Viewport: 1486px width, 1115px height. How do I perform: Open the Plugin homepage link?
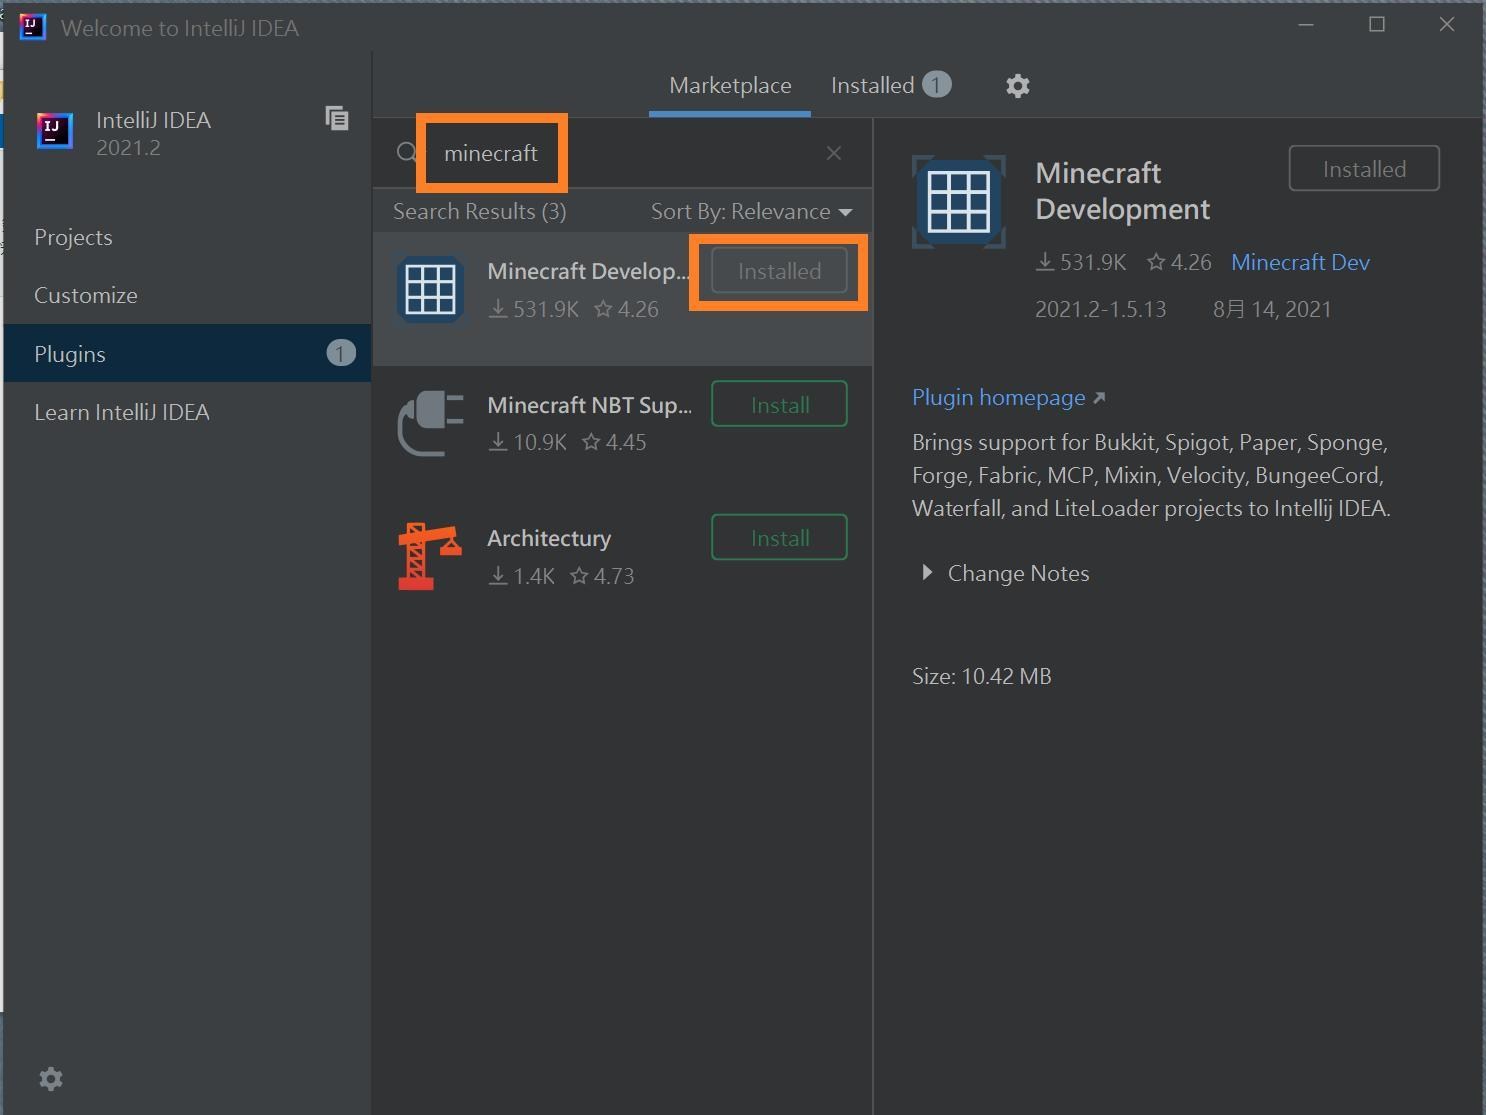pyautogui.click(x=1008, y=398)
